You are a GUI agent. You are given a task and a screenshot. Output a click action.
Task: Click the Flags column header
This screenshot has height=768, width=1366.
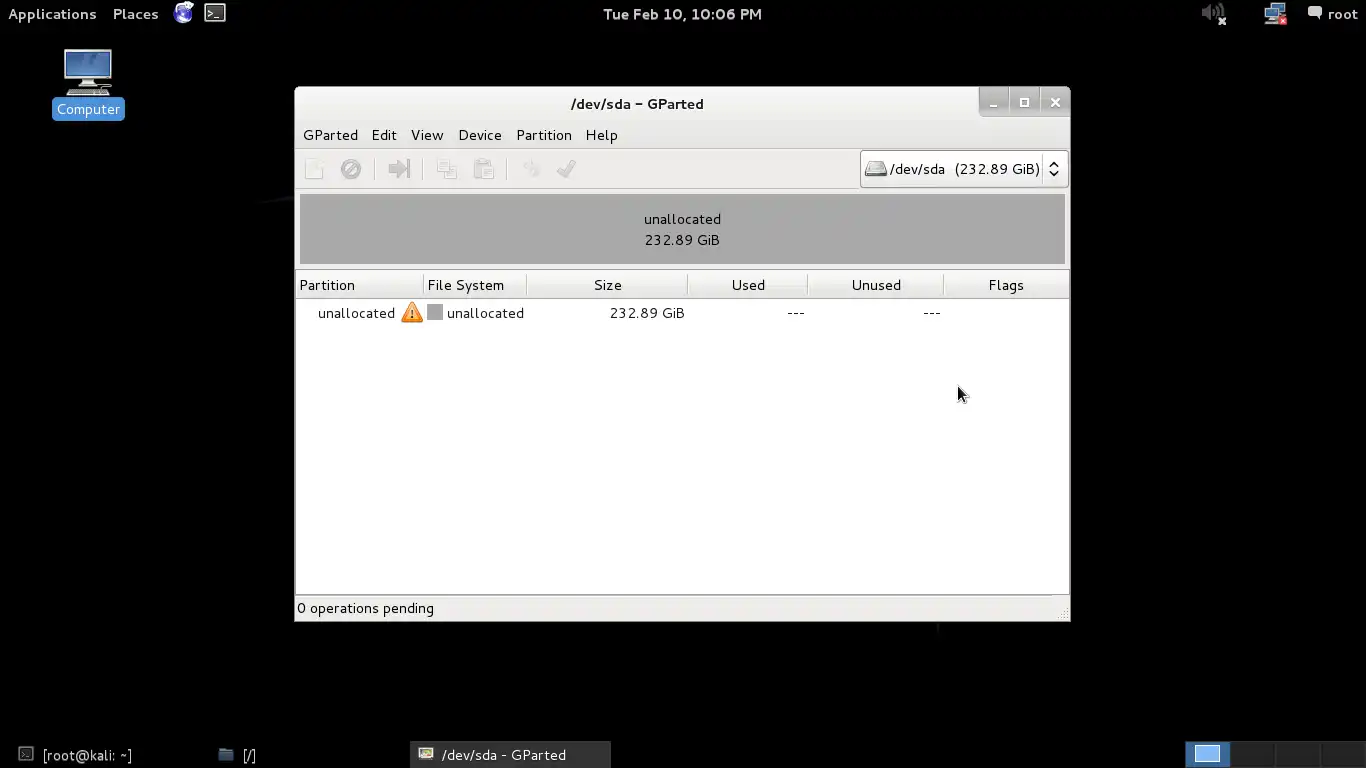click(x=1006, y=285)
